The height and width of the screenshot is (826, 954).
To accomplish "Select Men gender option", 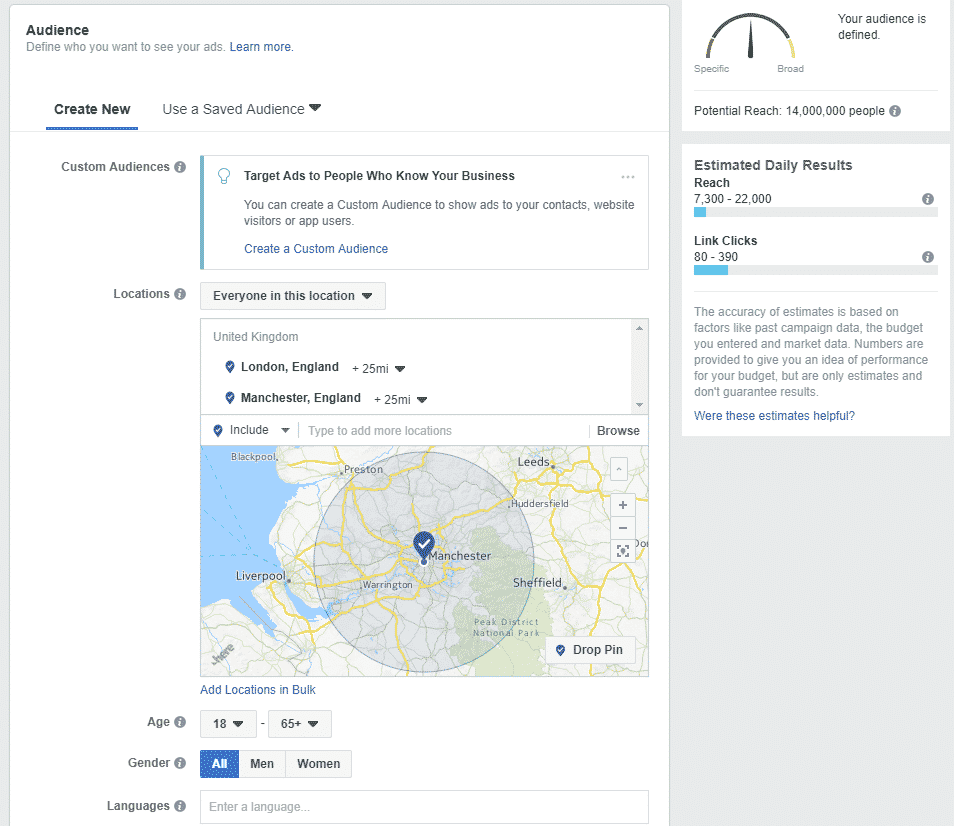I will pos(262,764).
